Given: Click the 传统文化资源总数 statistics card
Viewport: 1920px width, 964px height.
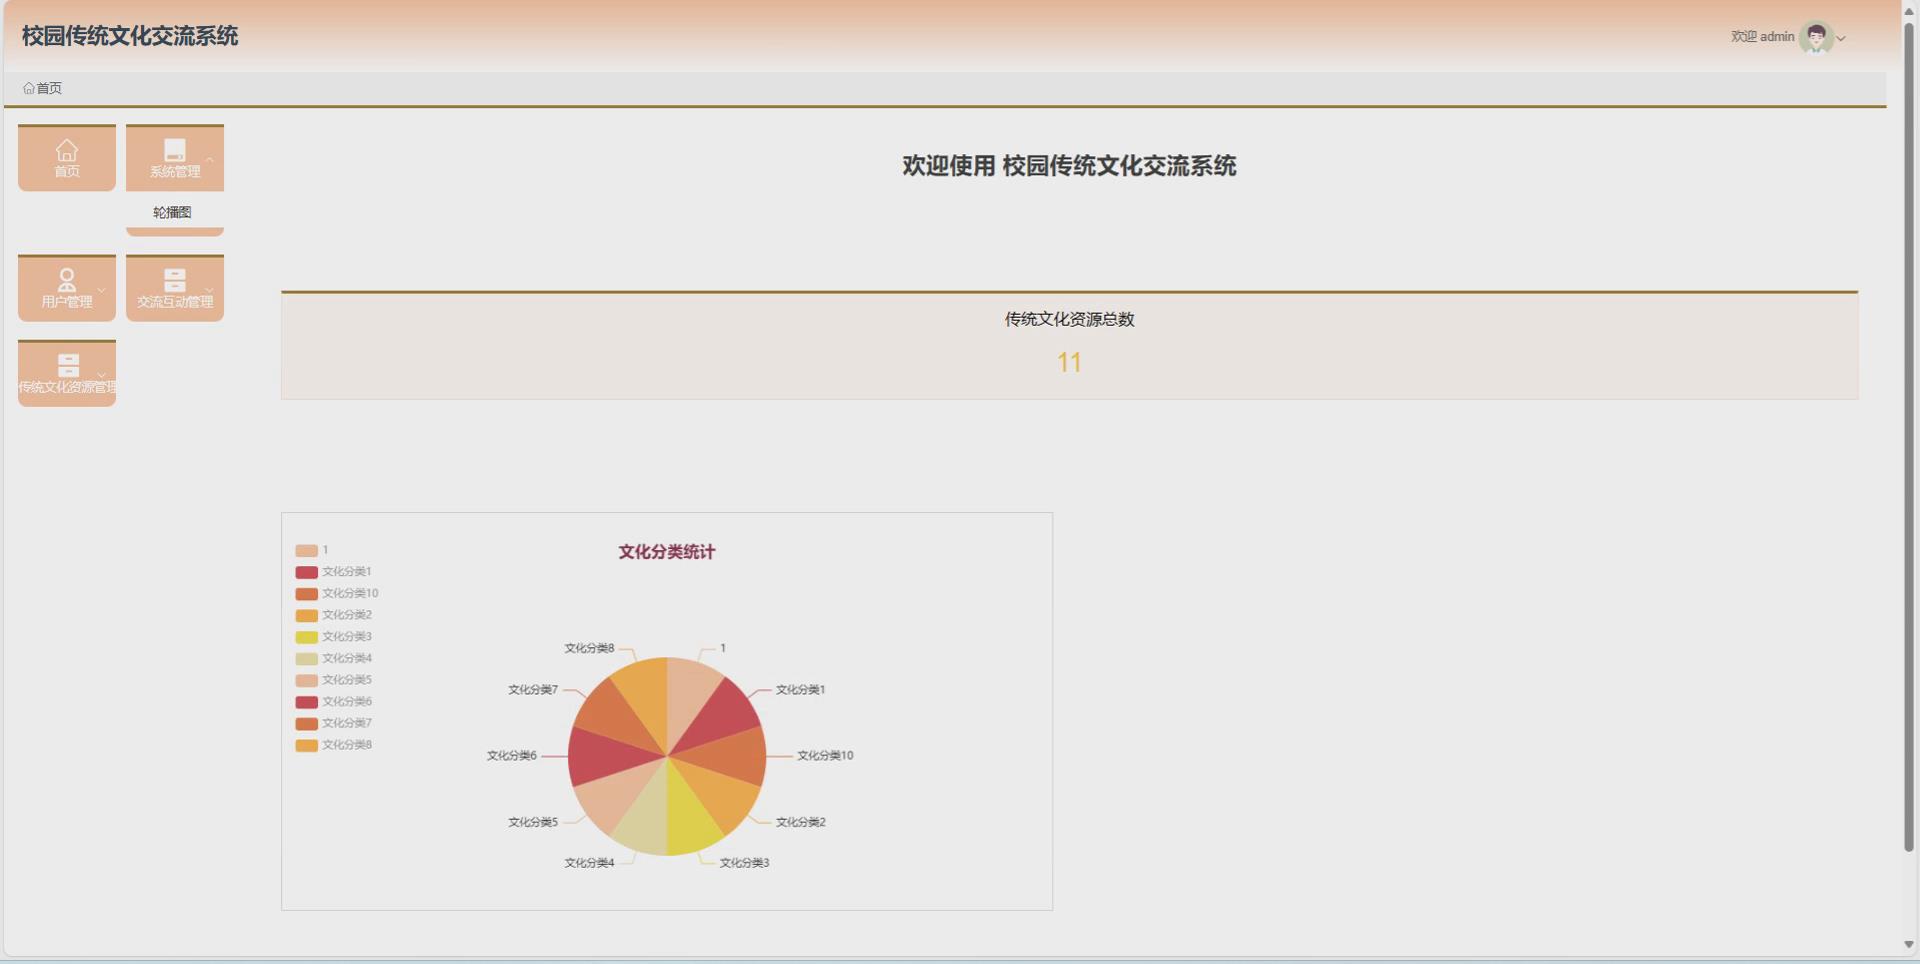Looking at the screenshot, I should pyautogui.click(x=1070, y=320).
